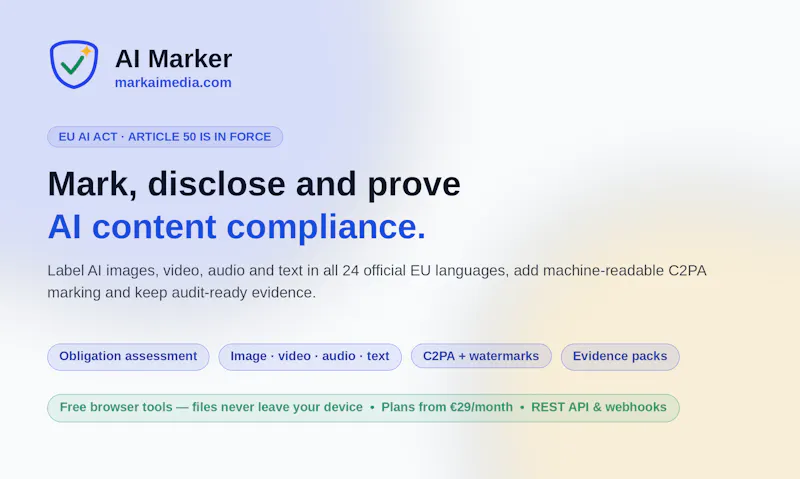Click the word C2PA in the description

(x=687, y=270)
